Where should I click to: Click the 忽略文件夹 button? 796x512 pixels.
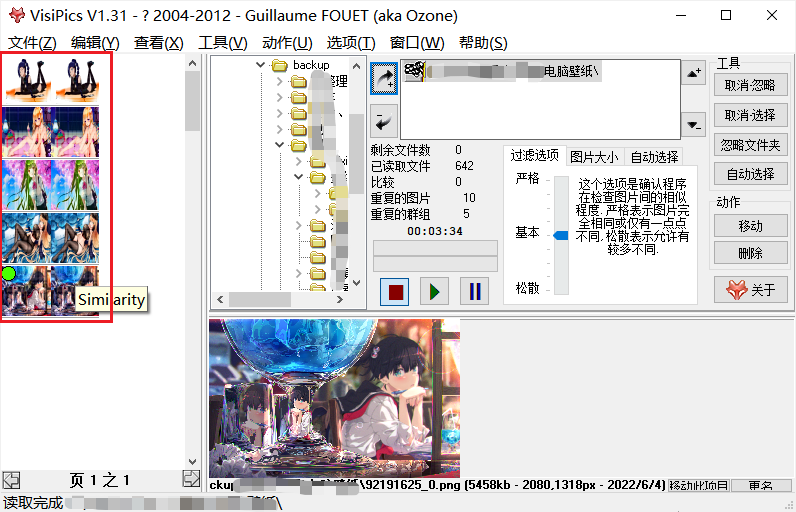coord(750,145)
